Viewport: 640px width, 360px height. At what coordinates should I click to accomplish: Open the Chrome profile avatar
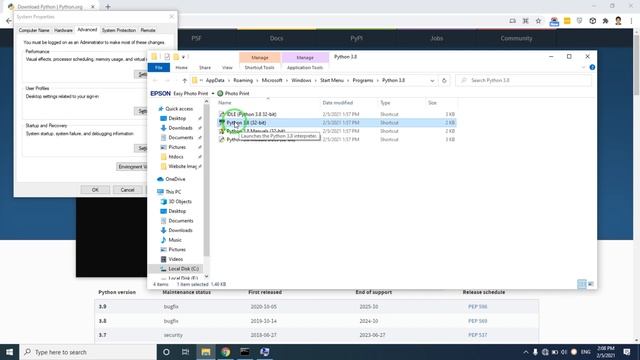coord(618,21)
